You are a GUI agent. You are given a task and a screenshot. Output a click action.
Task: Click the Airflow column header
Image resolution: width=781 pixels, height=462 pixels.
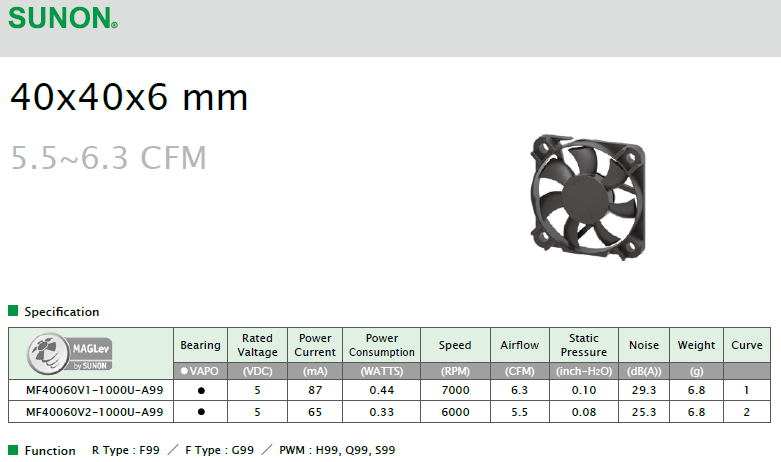coord(520,345)
